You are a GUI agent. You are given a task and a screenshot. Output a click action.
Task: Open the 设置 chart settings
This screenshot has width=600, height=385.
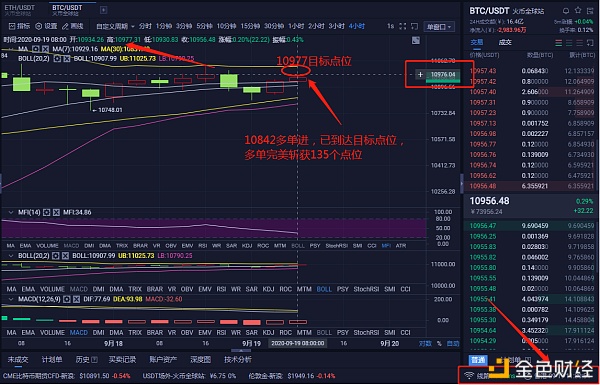[x=46, y=26]
